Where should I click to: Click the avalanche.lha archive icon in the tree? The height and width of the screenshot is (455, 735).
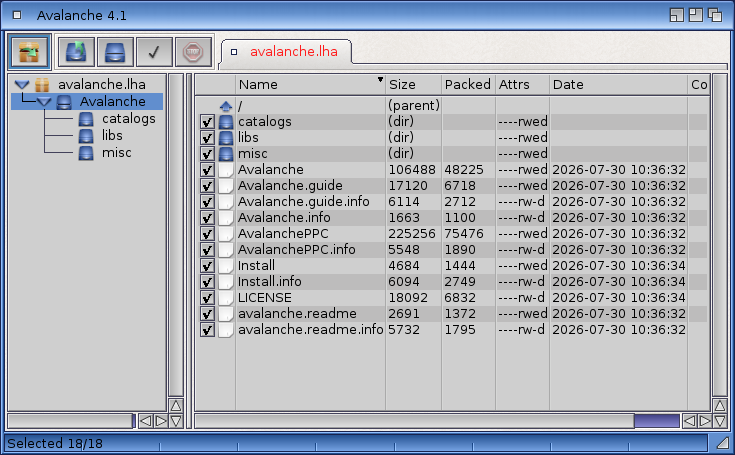click(x=42, y=85)
